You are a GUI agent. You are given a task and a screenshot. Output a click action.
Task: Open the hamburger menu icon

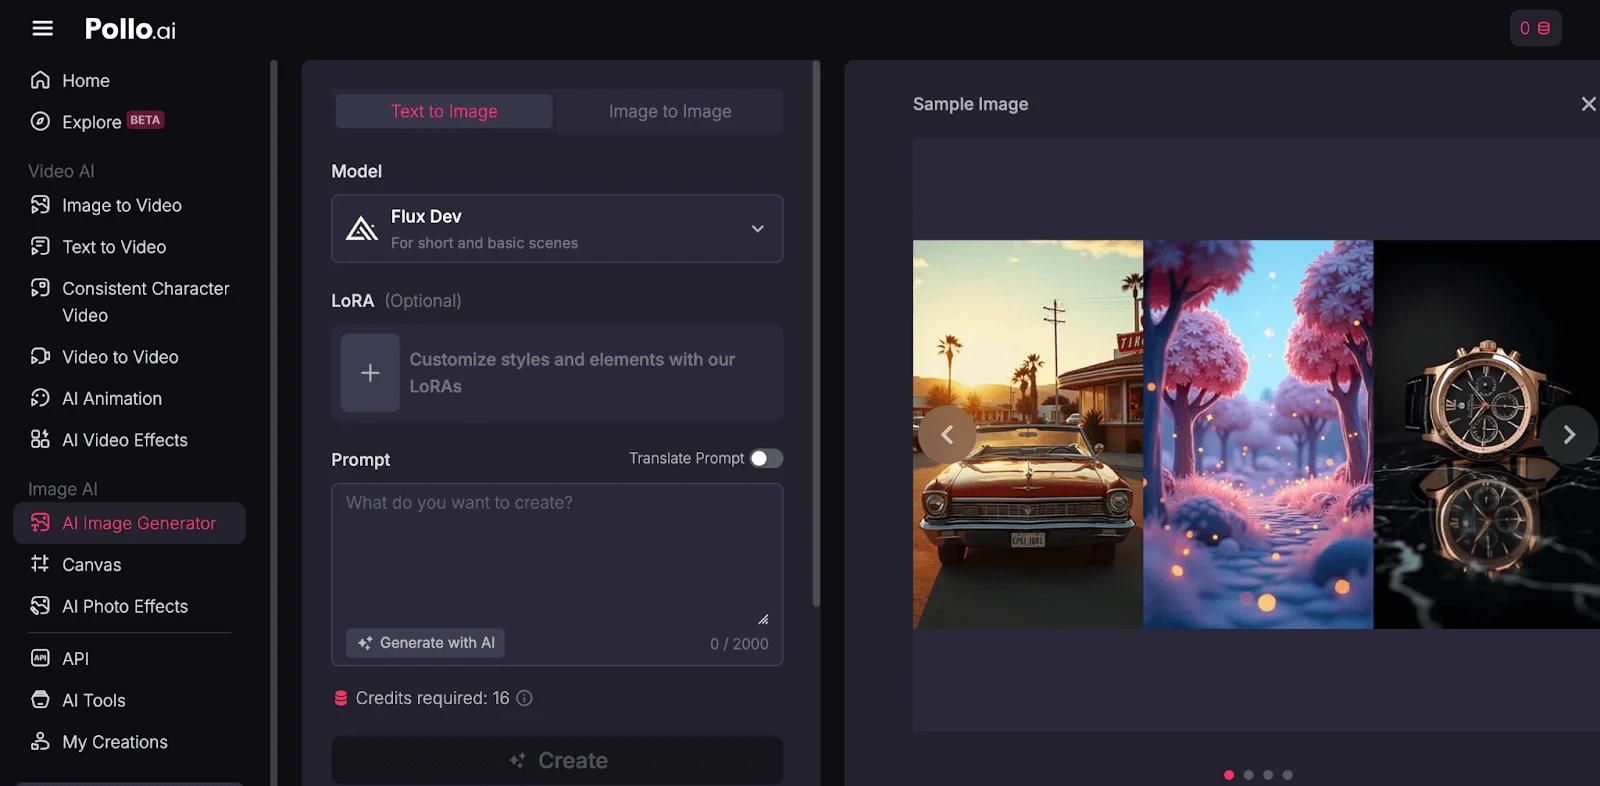[42, 28]
